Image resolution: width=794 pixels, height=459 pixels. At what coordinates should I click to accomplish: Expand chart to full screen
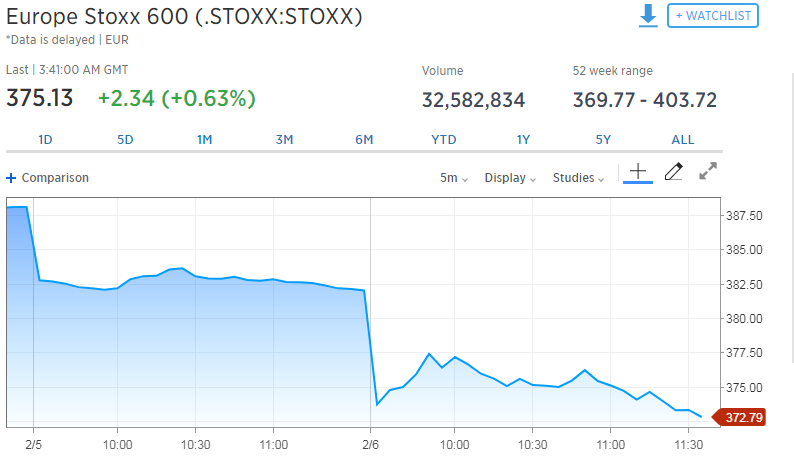pyautogui.click(x=708, y=172)
